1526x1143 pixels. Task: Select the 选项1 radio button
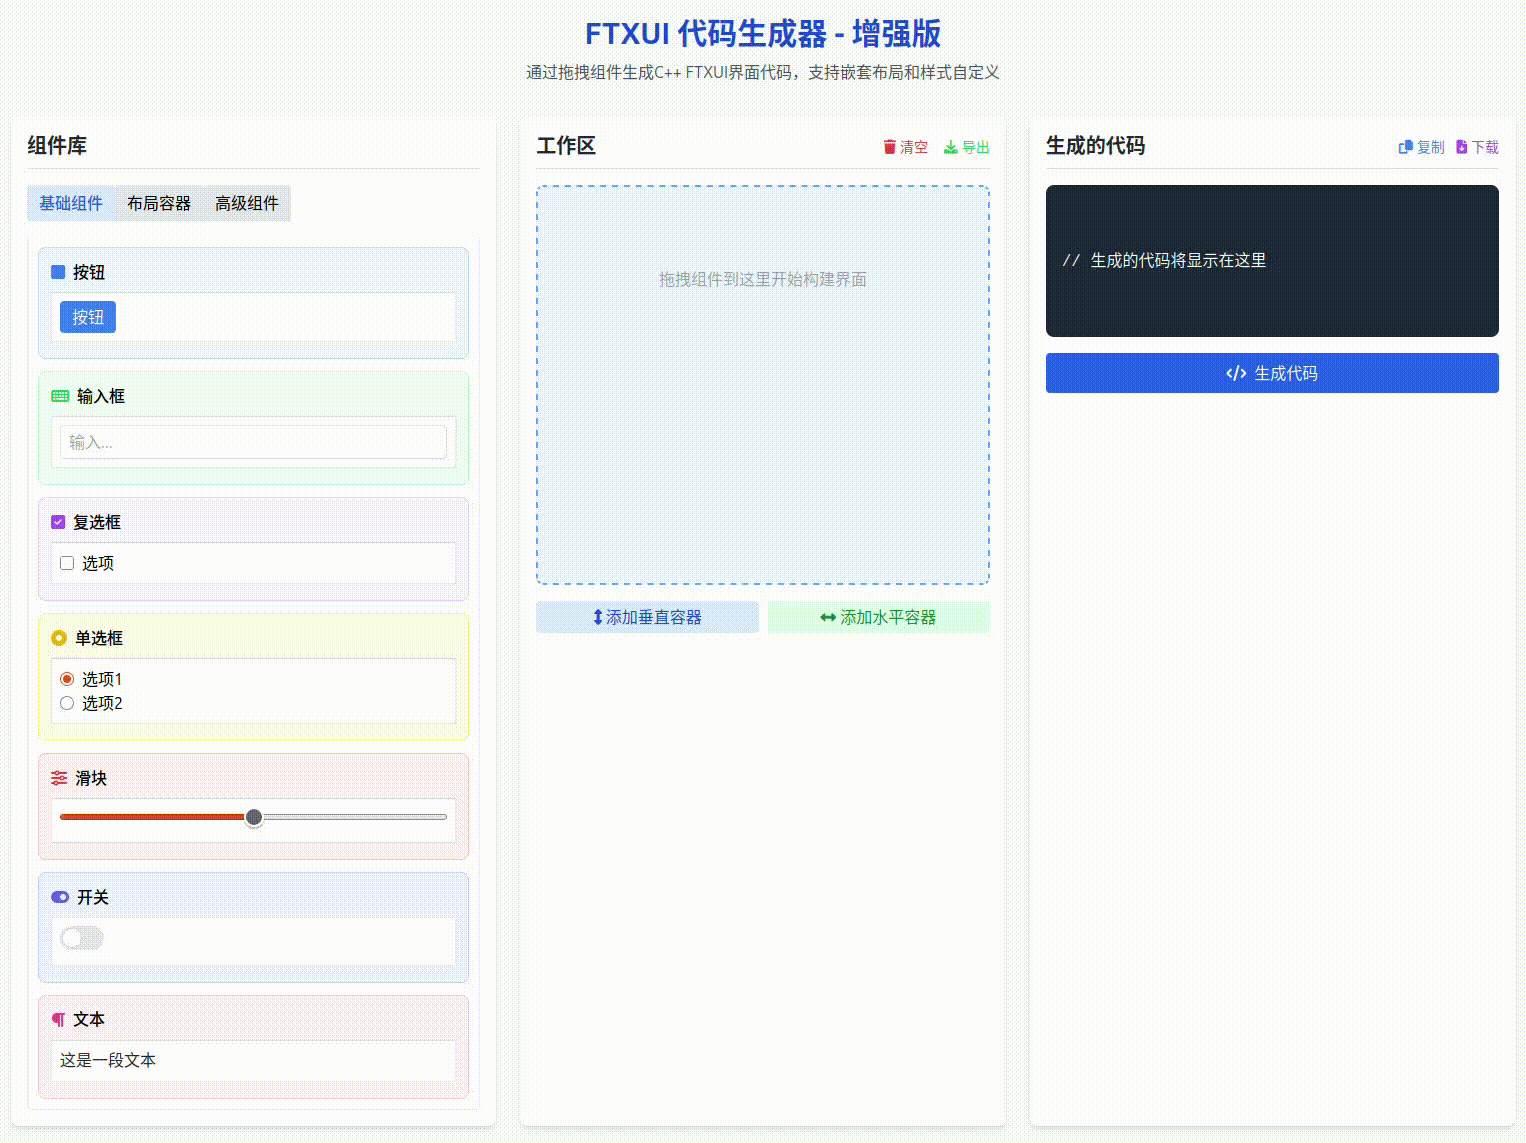(x=67, y=679)
